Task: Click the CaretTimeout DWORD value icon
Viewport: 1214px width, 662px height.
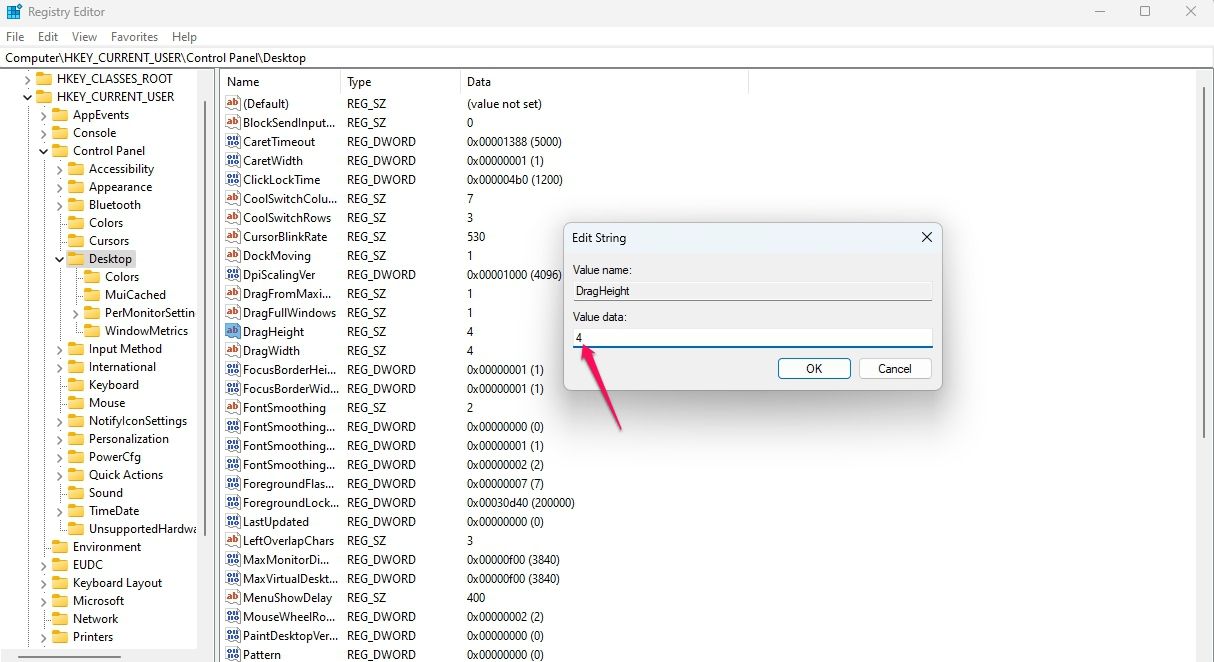Action: [x=233, y=142]
